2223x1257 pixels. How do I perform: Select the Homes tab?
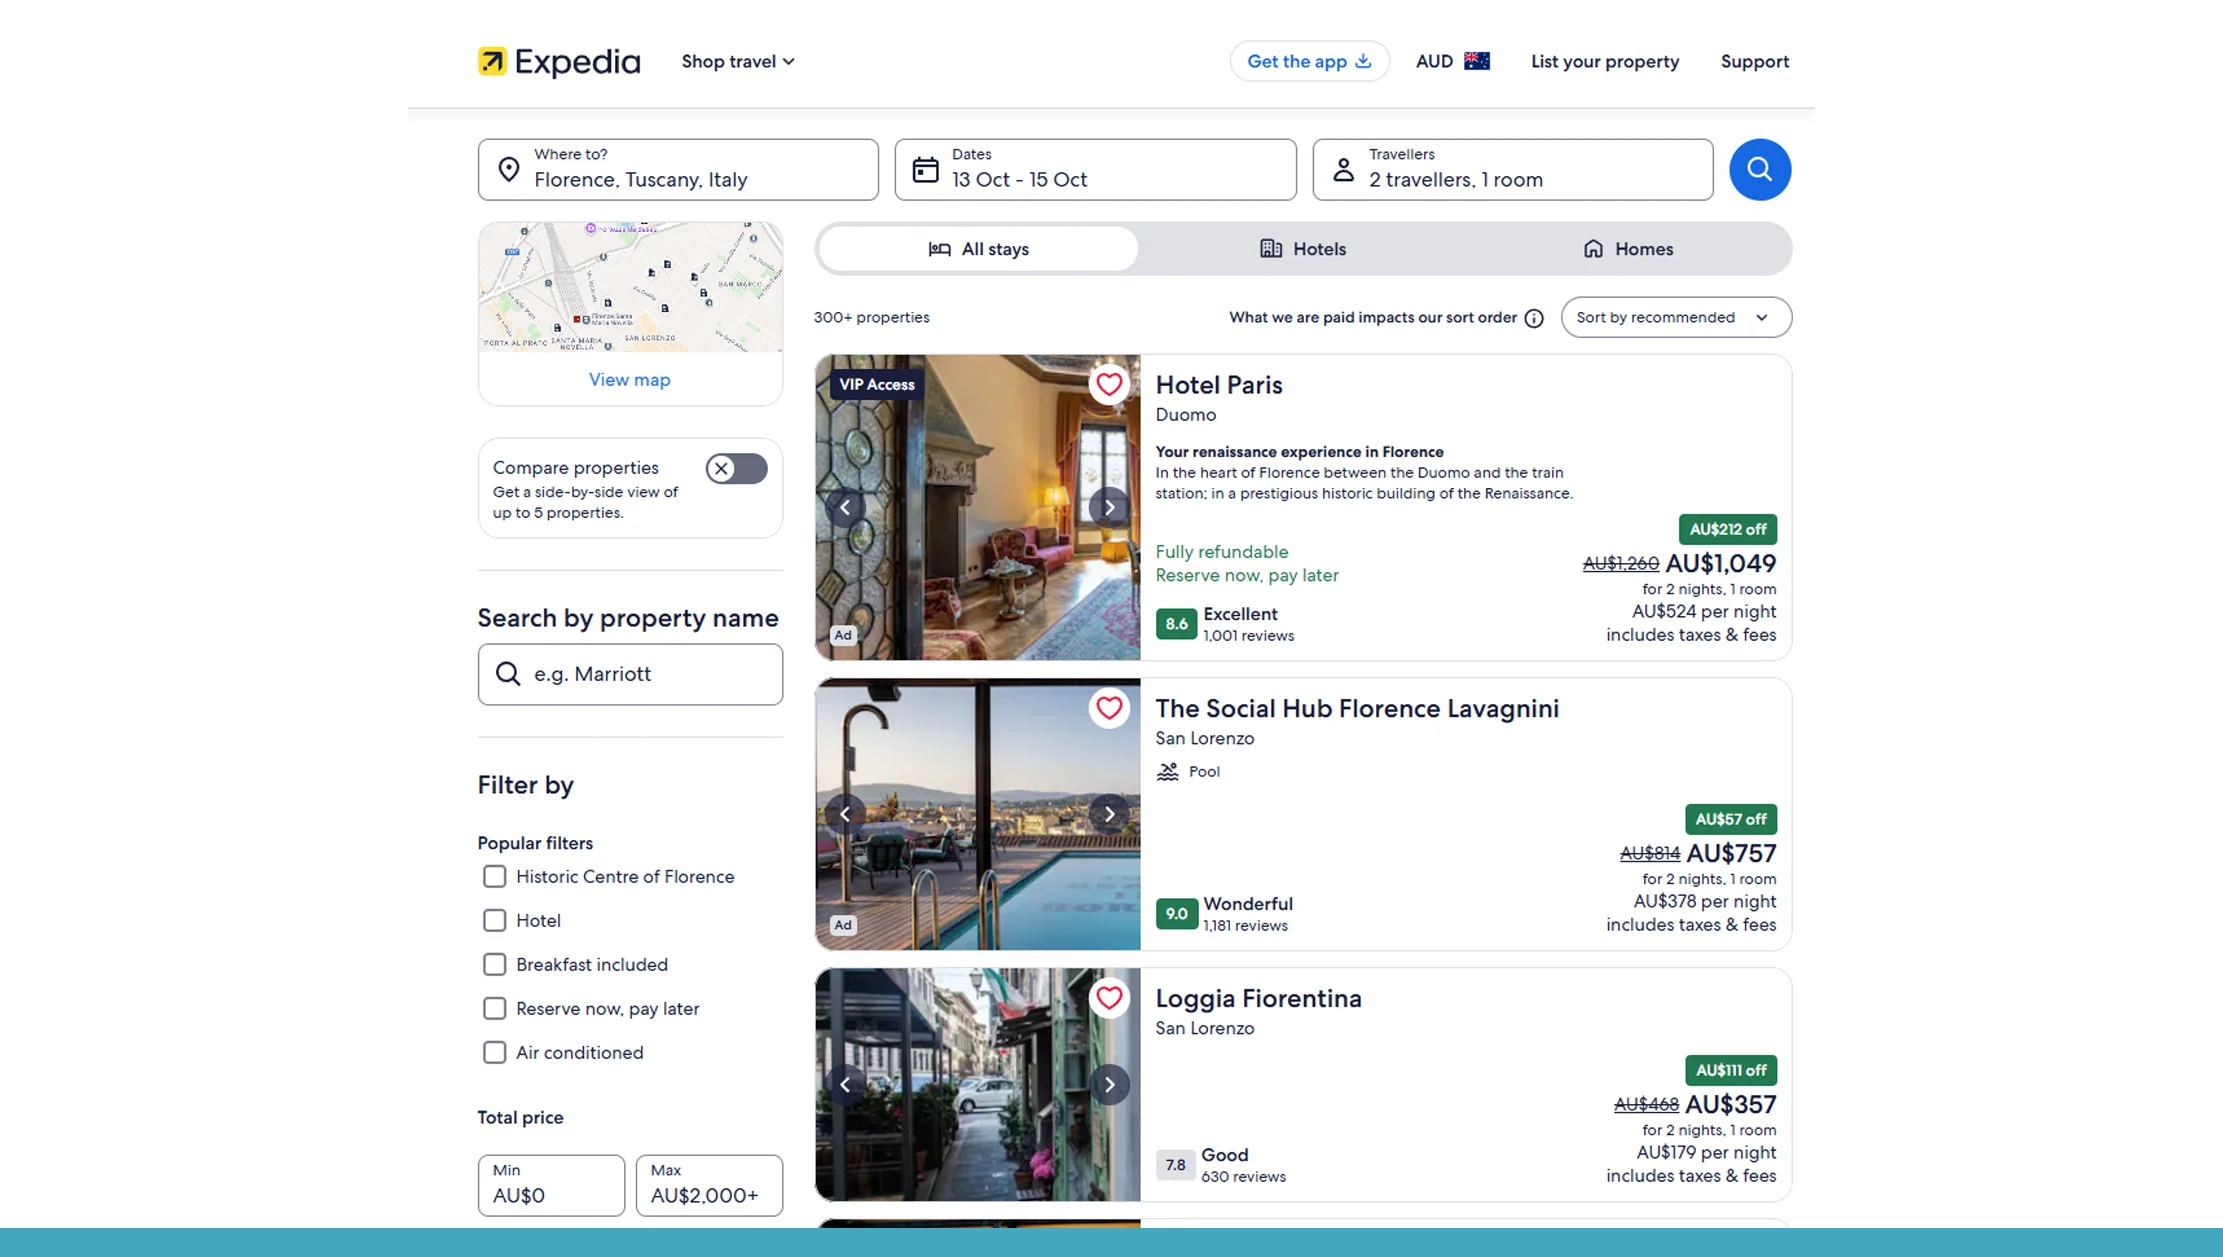1627,248
